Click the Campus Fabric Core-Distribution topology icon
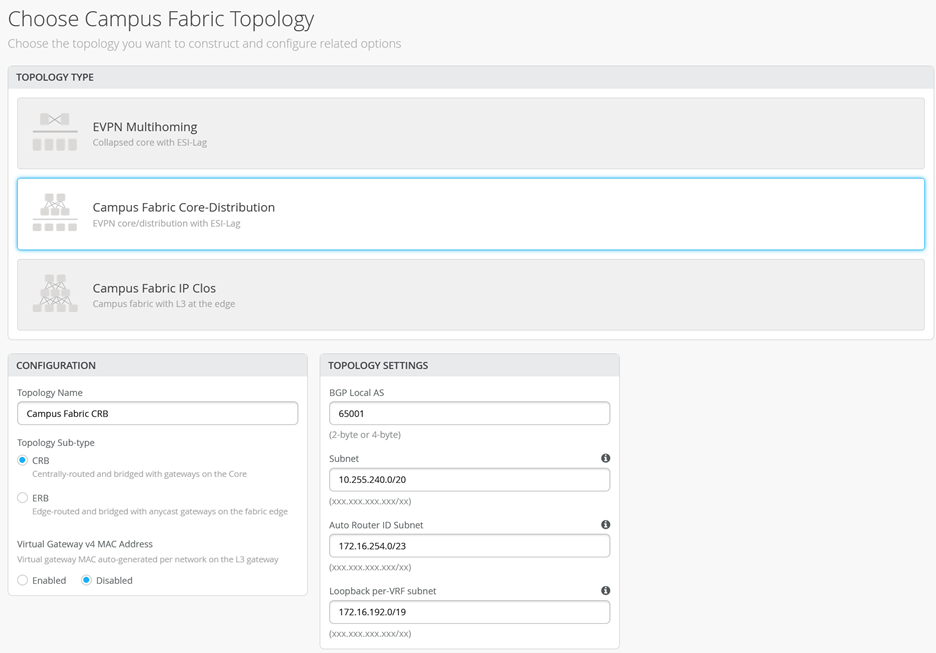936x653 pixels. coord(55,213)
